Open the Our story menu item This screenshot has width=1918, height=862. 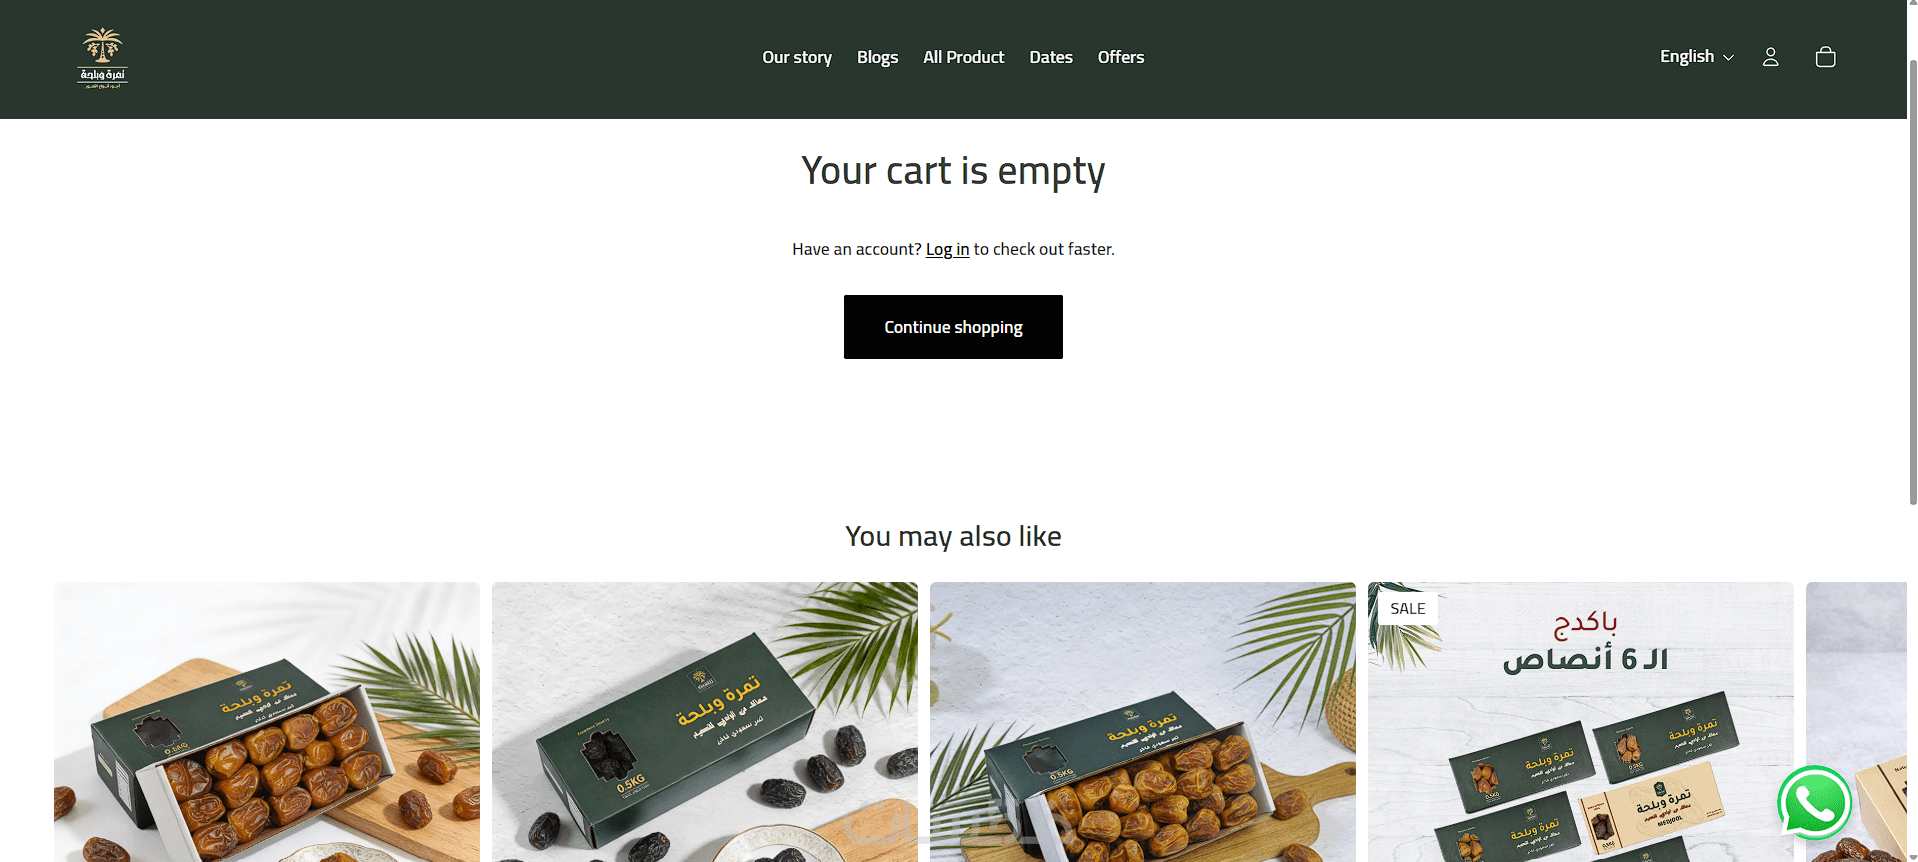[x=797, y=57]
